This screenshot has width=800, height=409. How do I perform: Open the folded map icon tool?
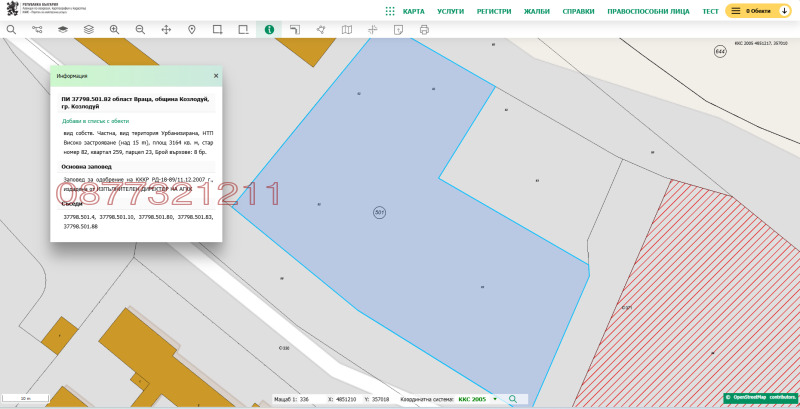pyautogui.click(x=347, y=30)
